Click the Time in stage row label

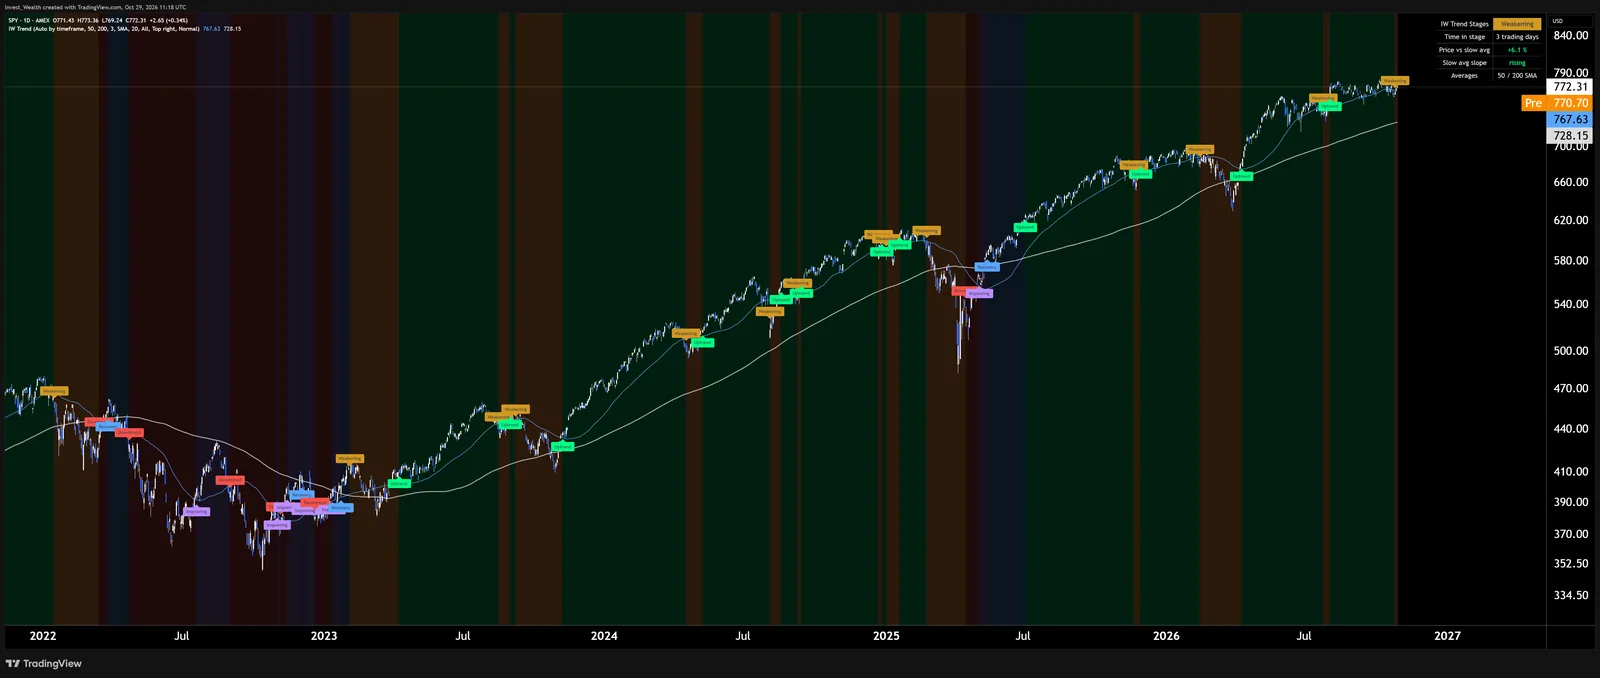(1464, 37)
